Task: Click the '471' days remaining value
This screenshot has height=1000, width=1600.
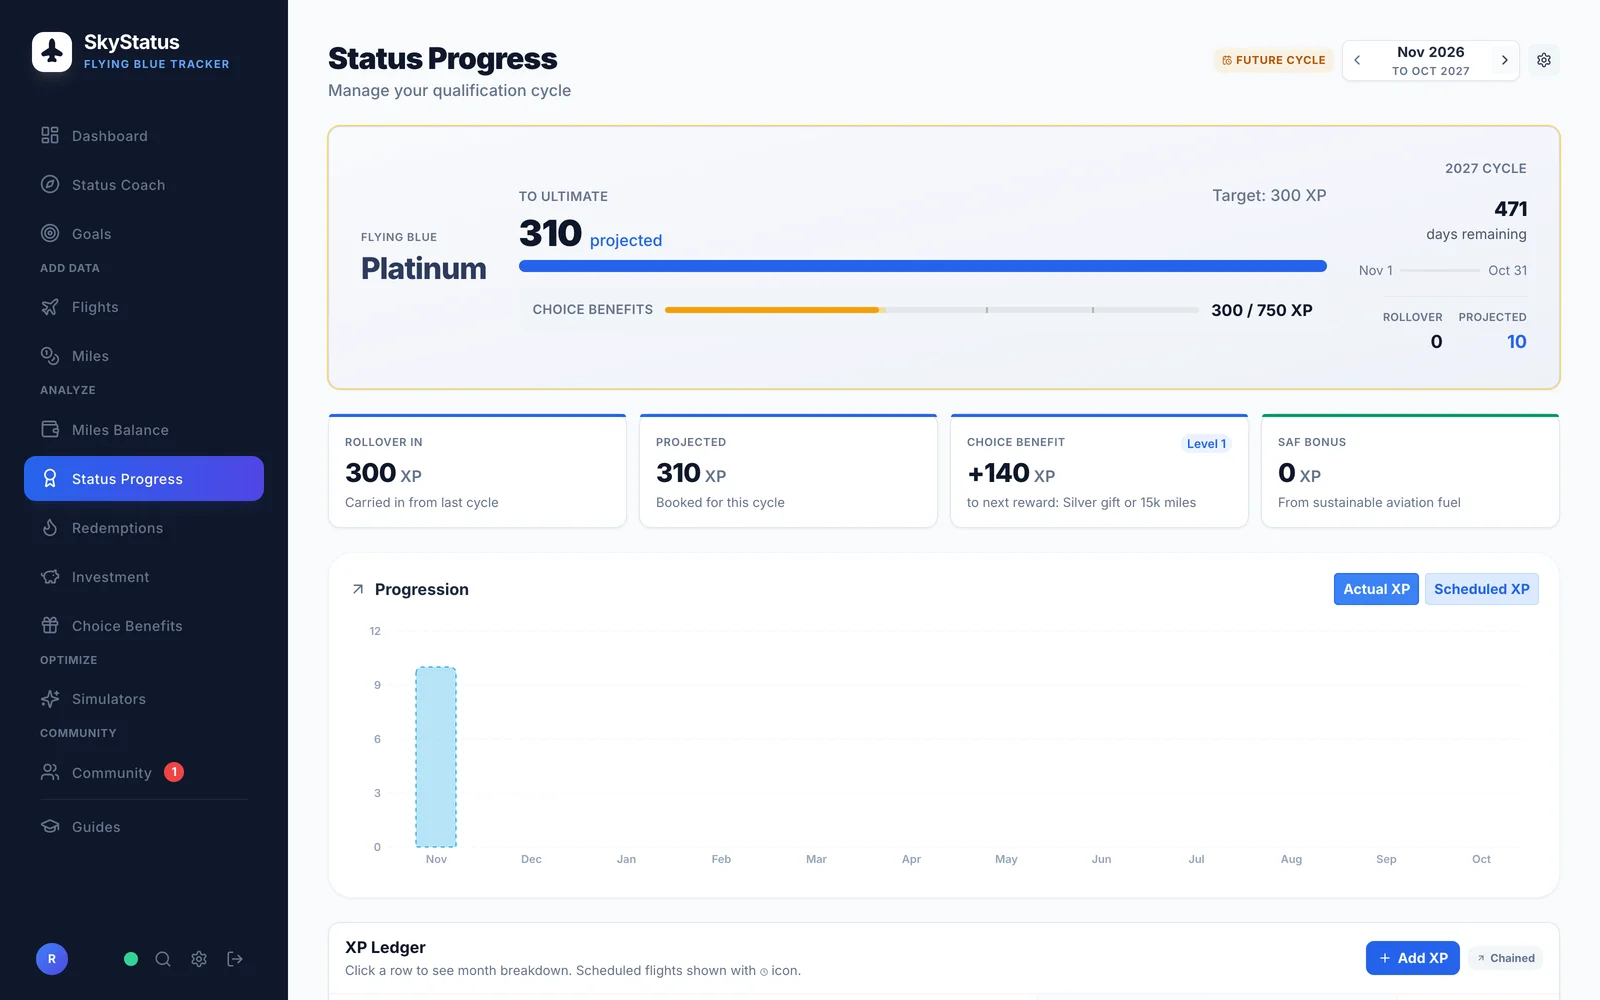Action: pos(1510,209)
